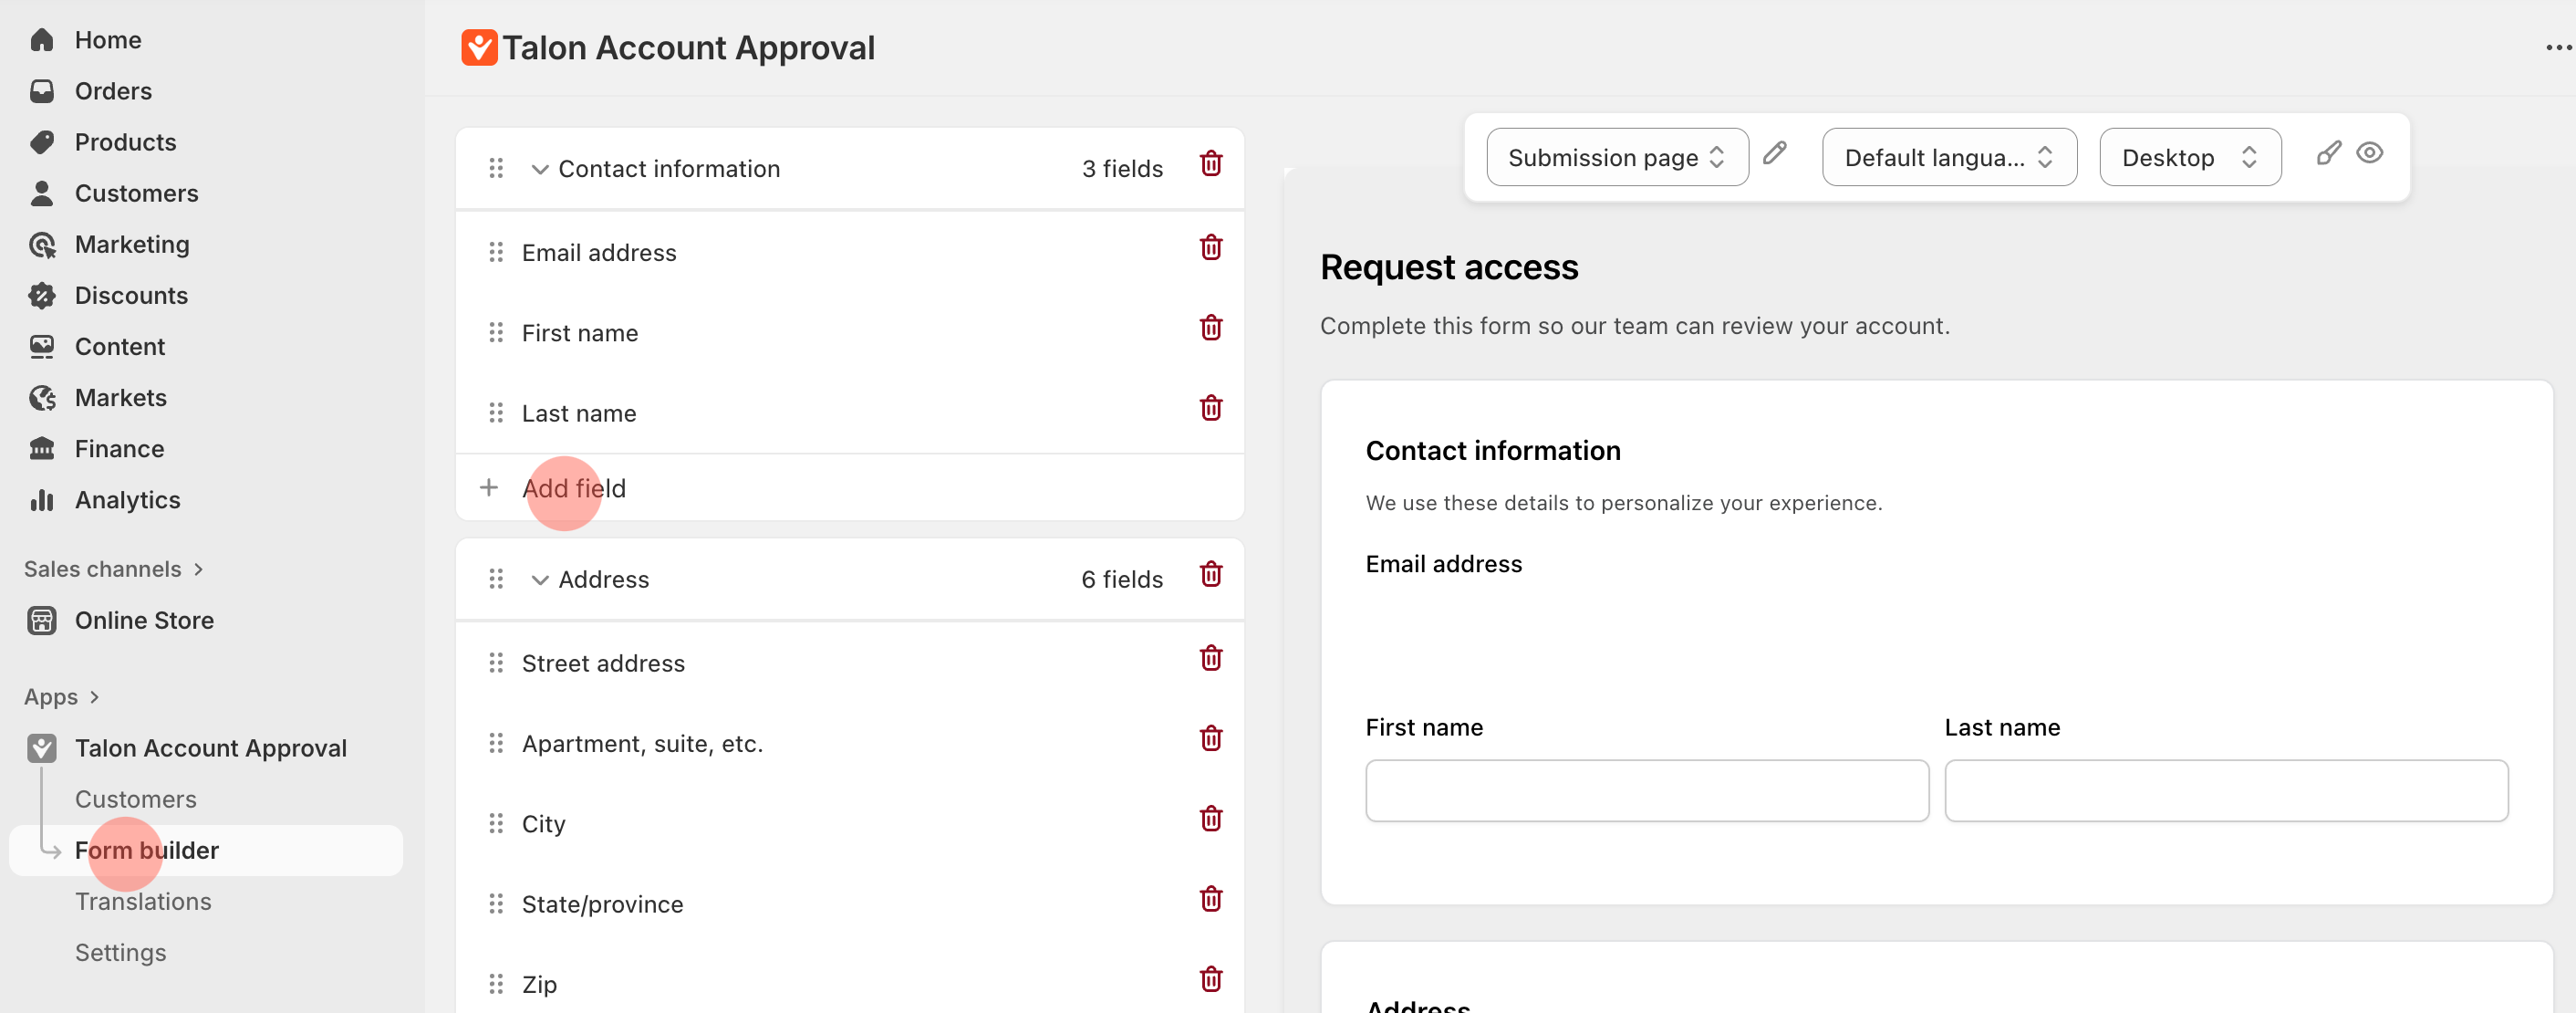Rename the page using the pencil edit icon

1777,155
